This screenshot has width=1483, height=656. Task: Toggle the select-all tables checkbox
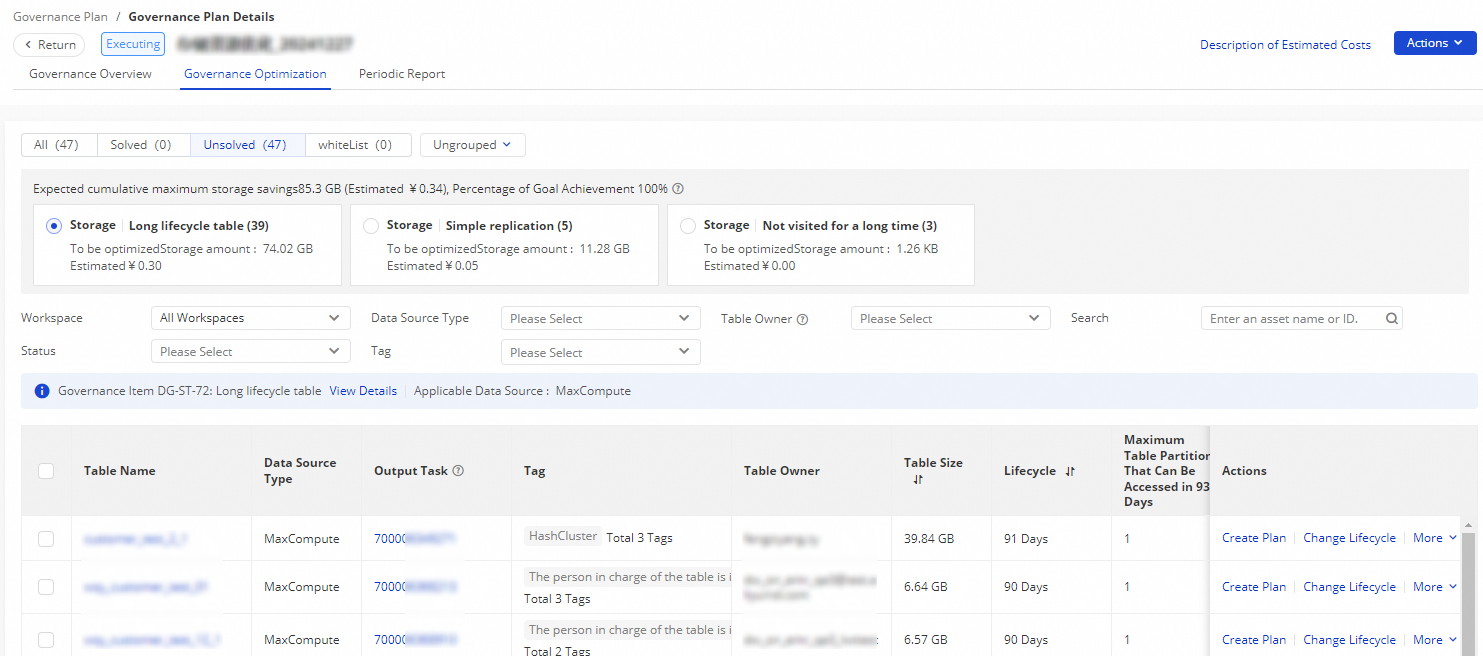tap(46, 471)
